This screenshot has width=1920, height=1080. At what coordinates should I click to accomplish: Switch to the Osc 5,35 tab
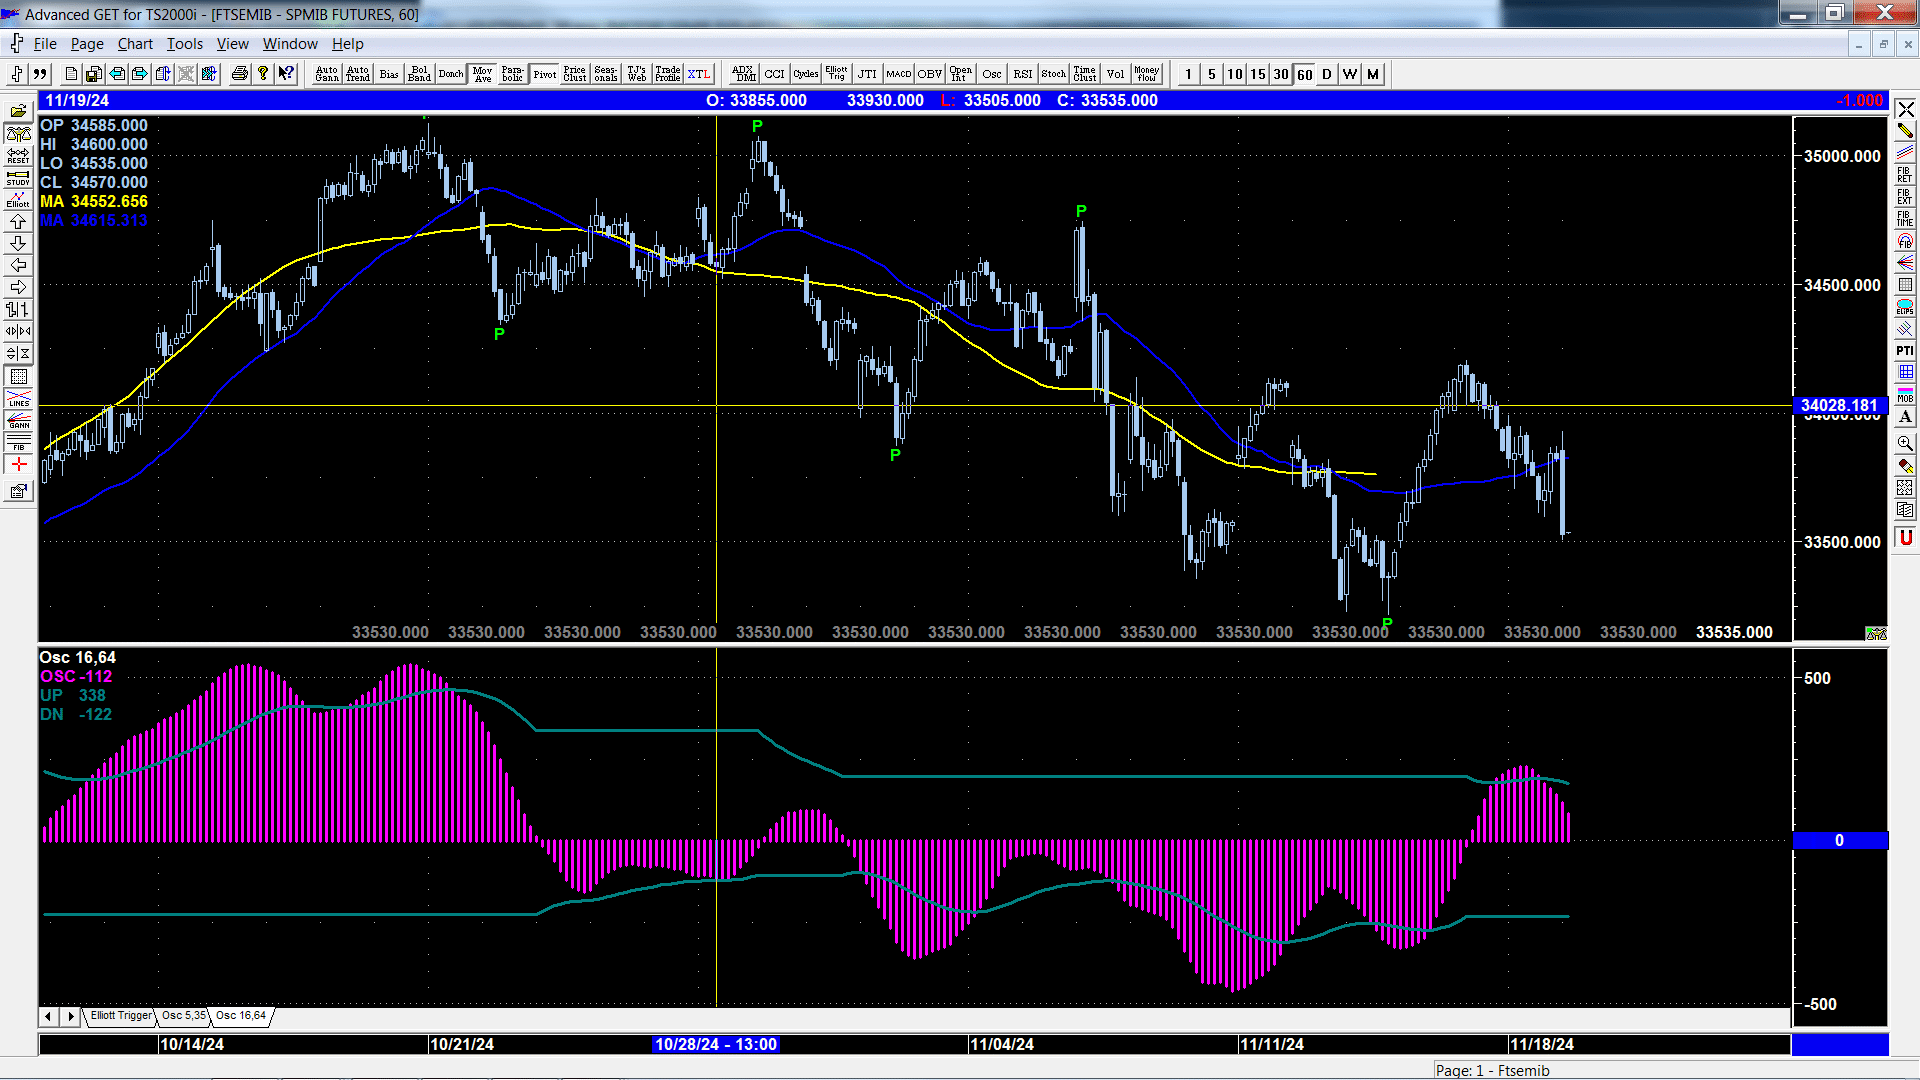point(184,1016)
